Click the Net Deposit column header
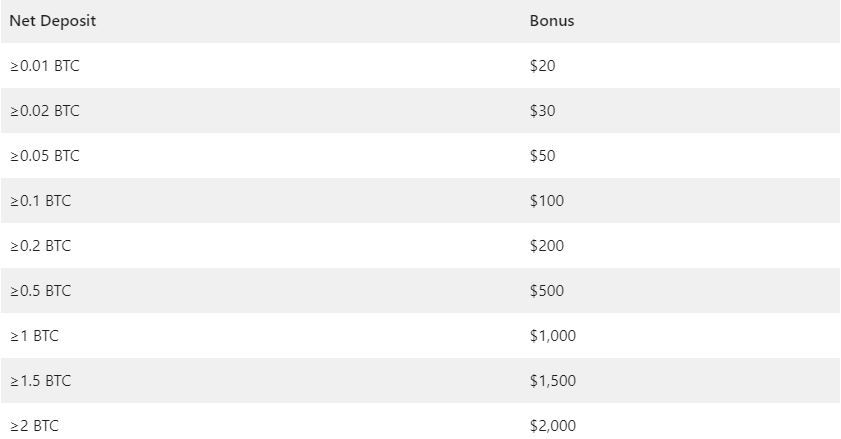Viewport: 841px width, 439px height. [x=53, y=21]
